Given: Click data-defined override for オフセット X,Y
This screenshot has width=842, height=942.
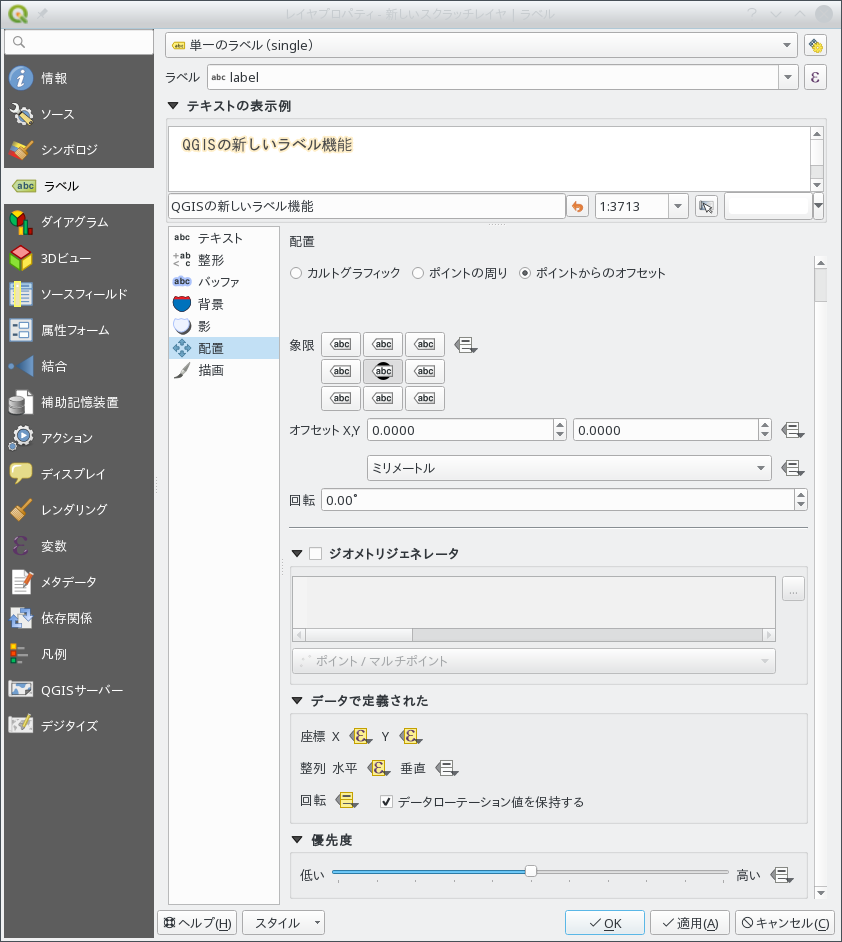Looking at the screenshot, I should [793, 430].
